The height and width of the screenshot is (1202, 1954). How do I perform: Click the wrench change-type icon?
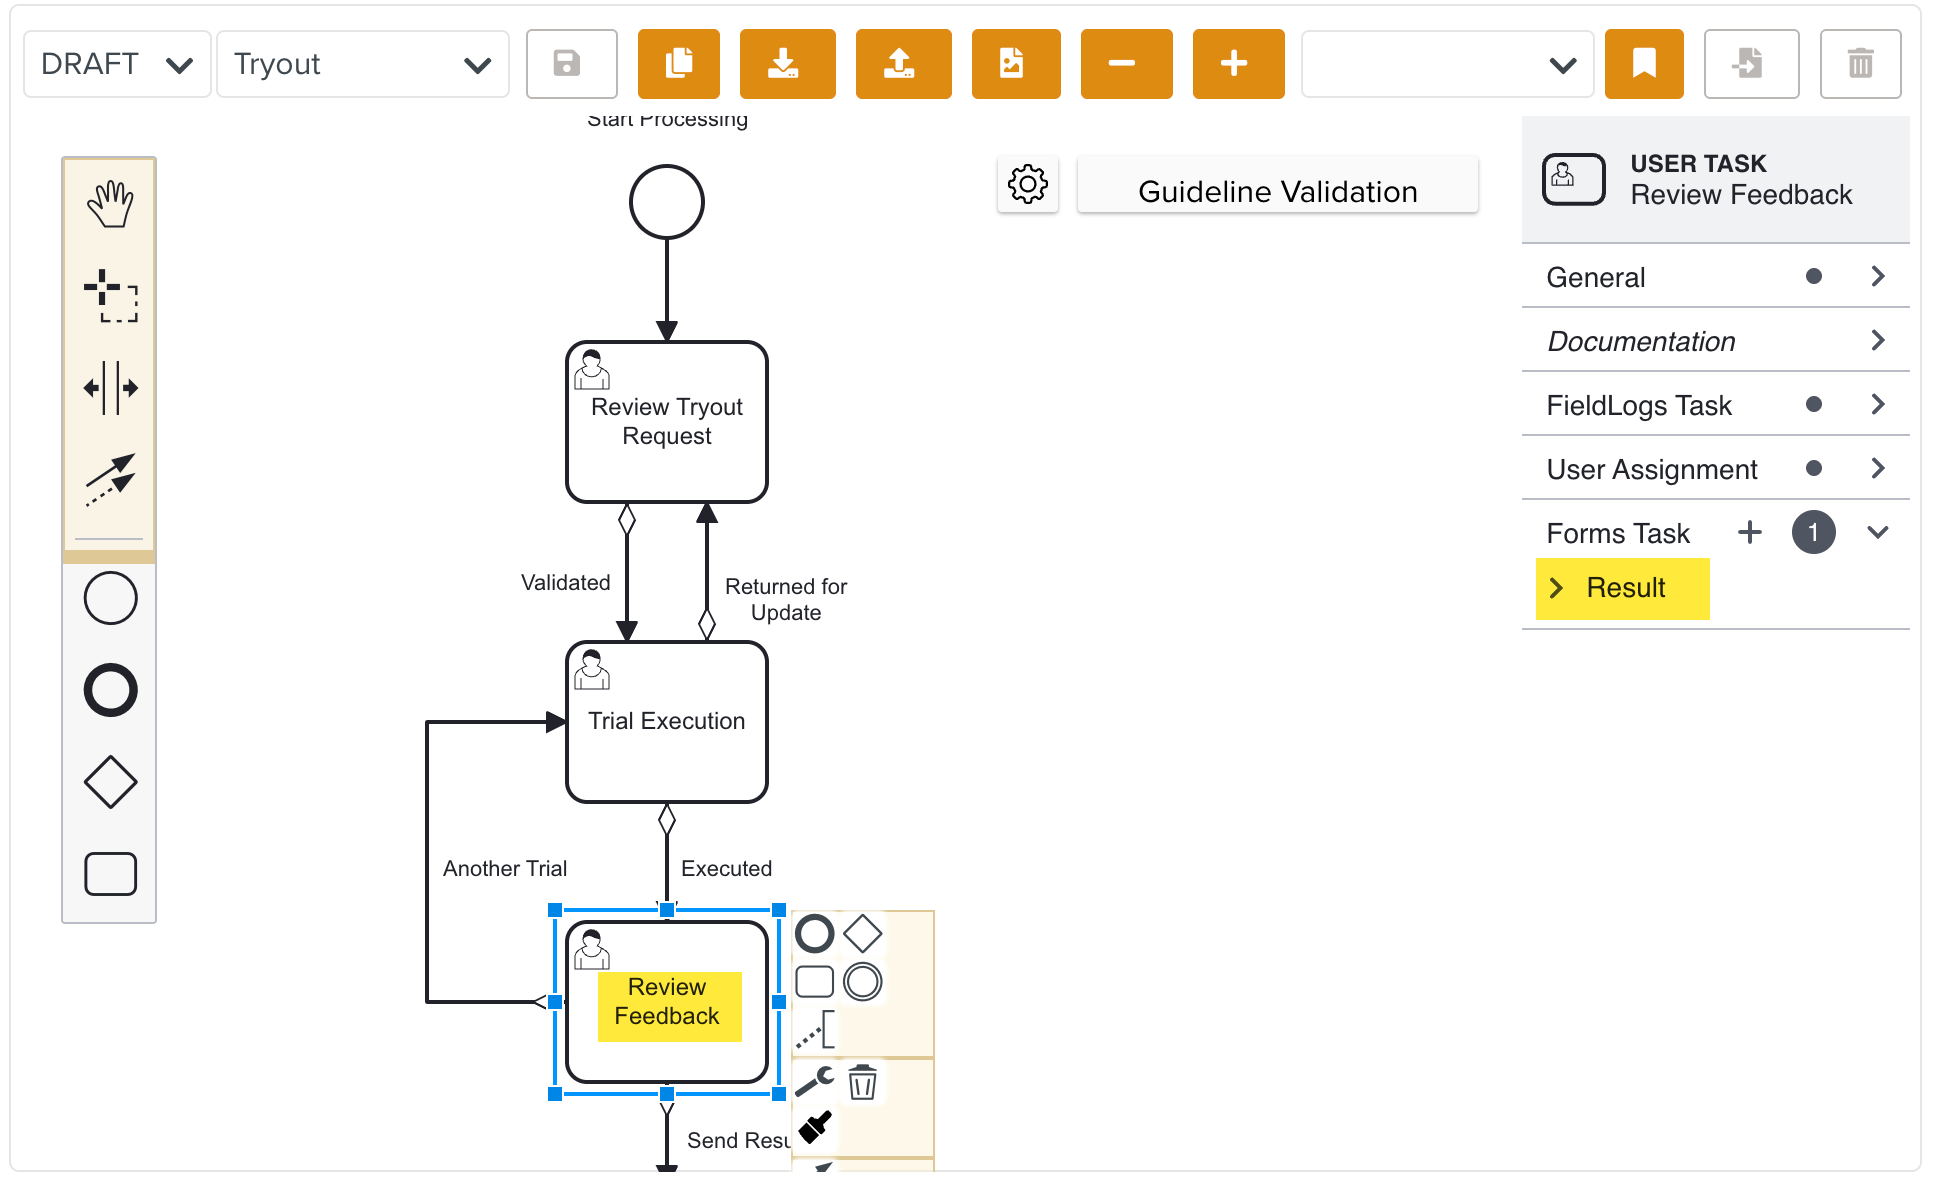coord(814,1082)
